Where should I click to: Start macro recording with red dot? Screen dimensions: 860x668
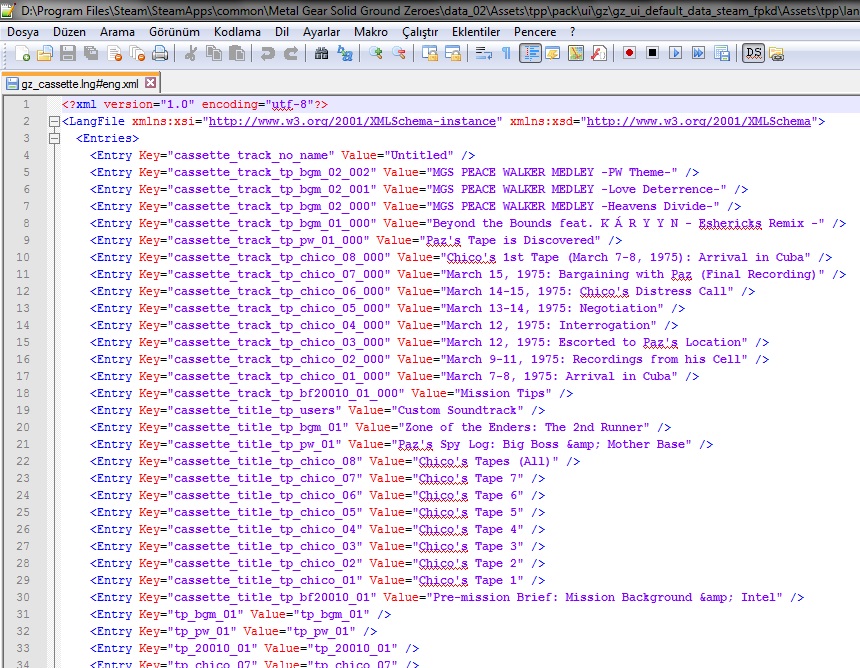tap(629, 53)
